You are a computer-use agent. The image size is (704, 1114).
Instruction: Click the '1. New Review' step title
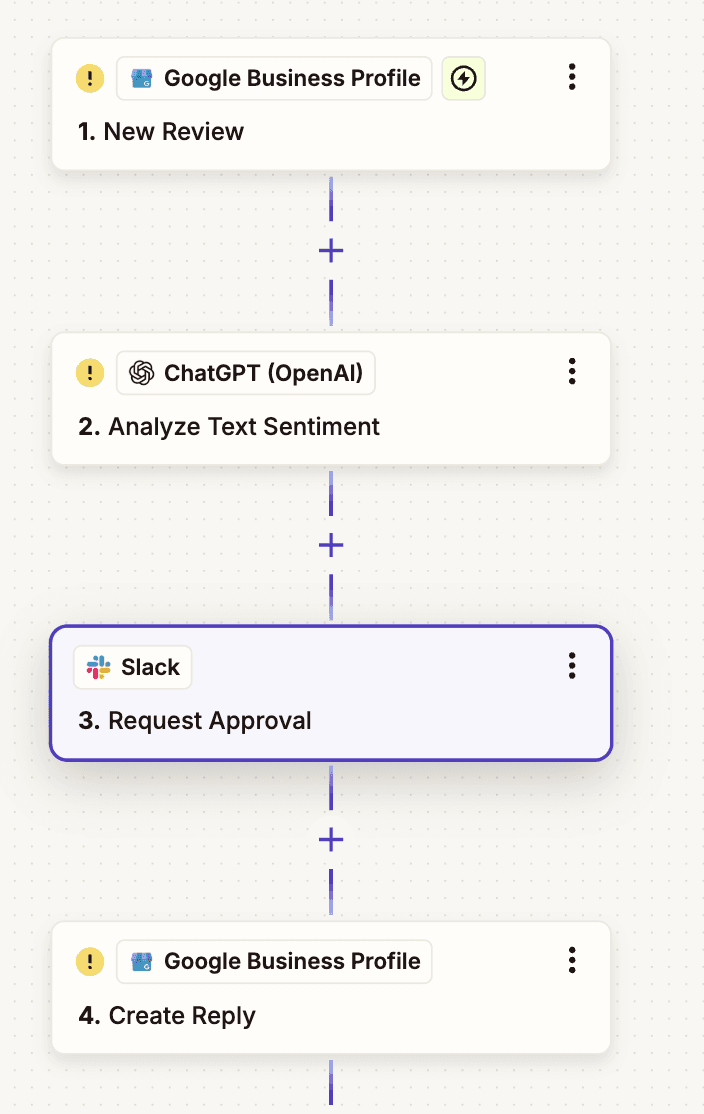161,131
